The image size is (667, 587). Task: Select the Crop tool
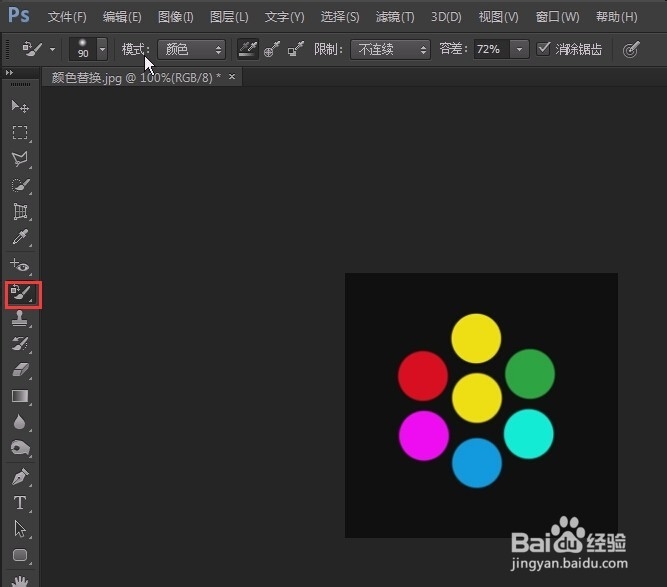(20, 212)
